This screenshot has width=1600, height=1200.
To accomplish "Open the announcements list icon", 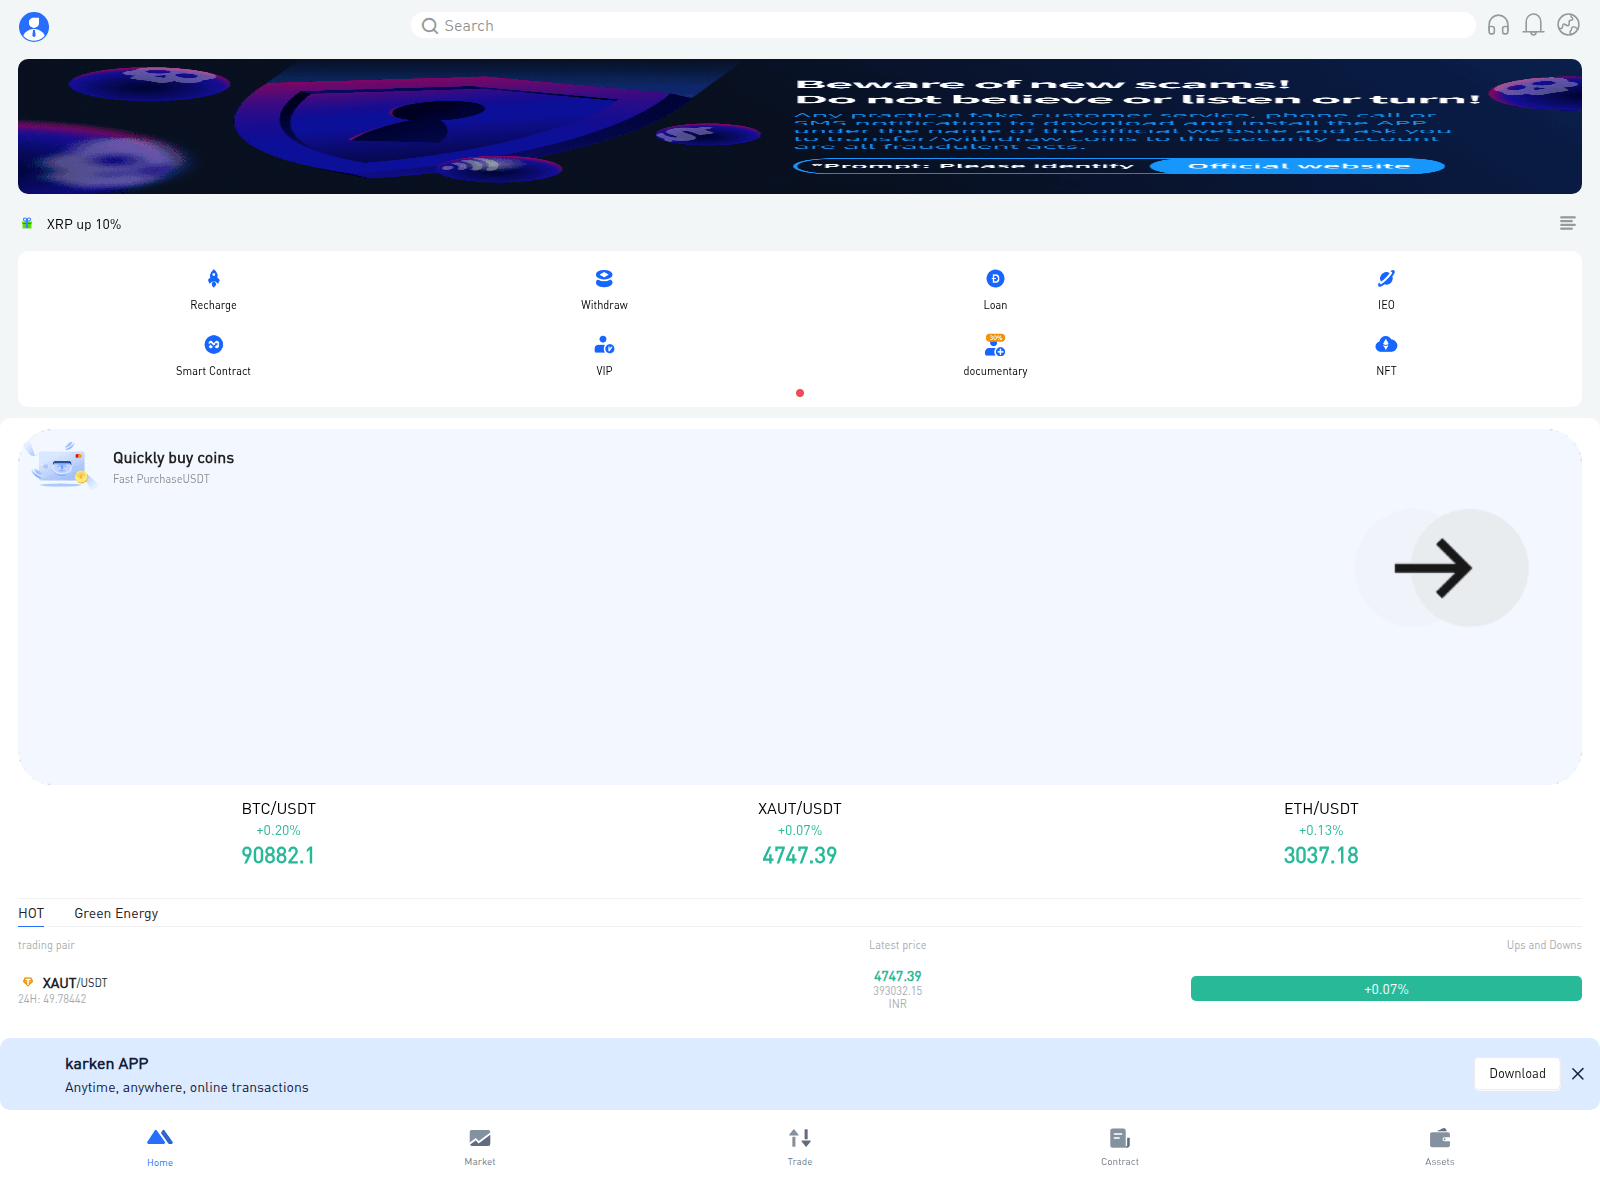I will click(1568, 223).
